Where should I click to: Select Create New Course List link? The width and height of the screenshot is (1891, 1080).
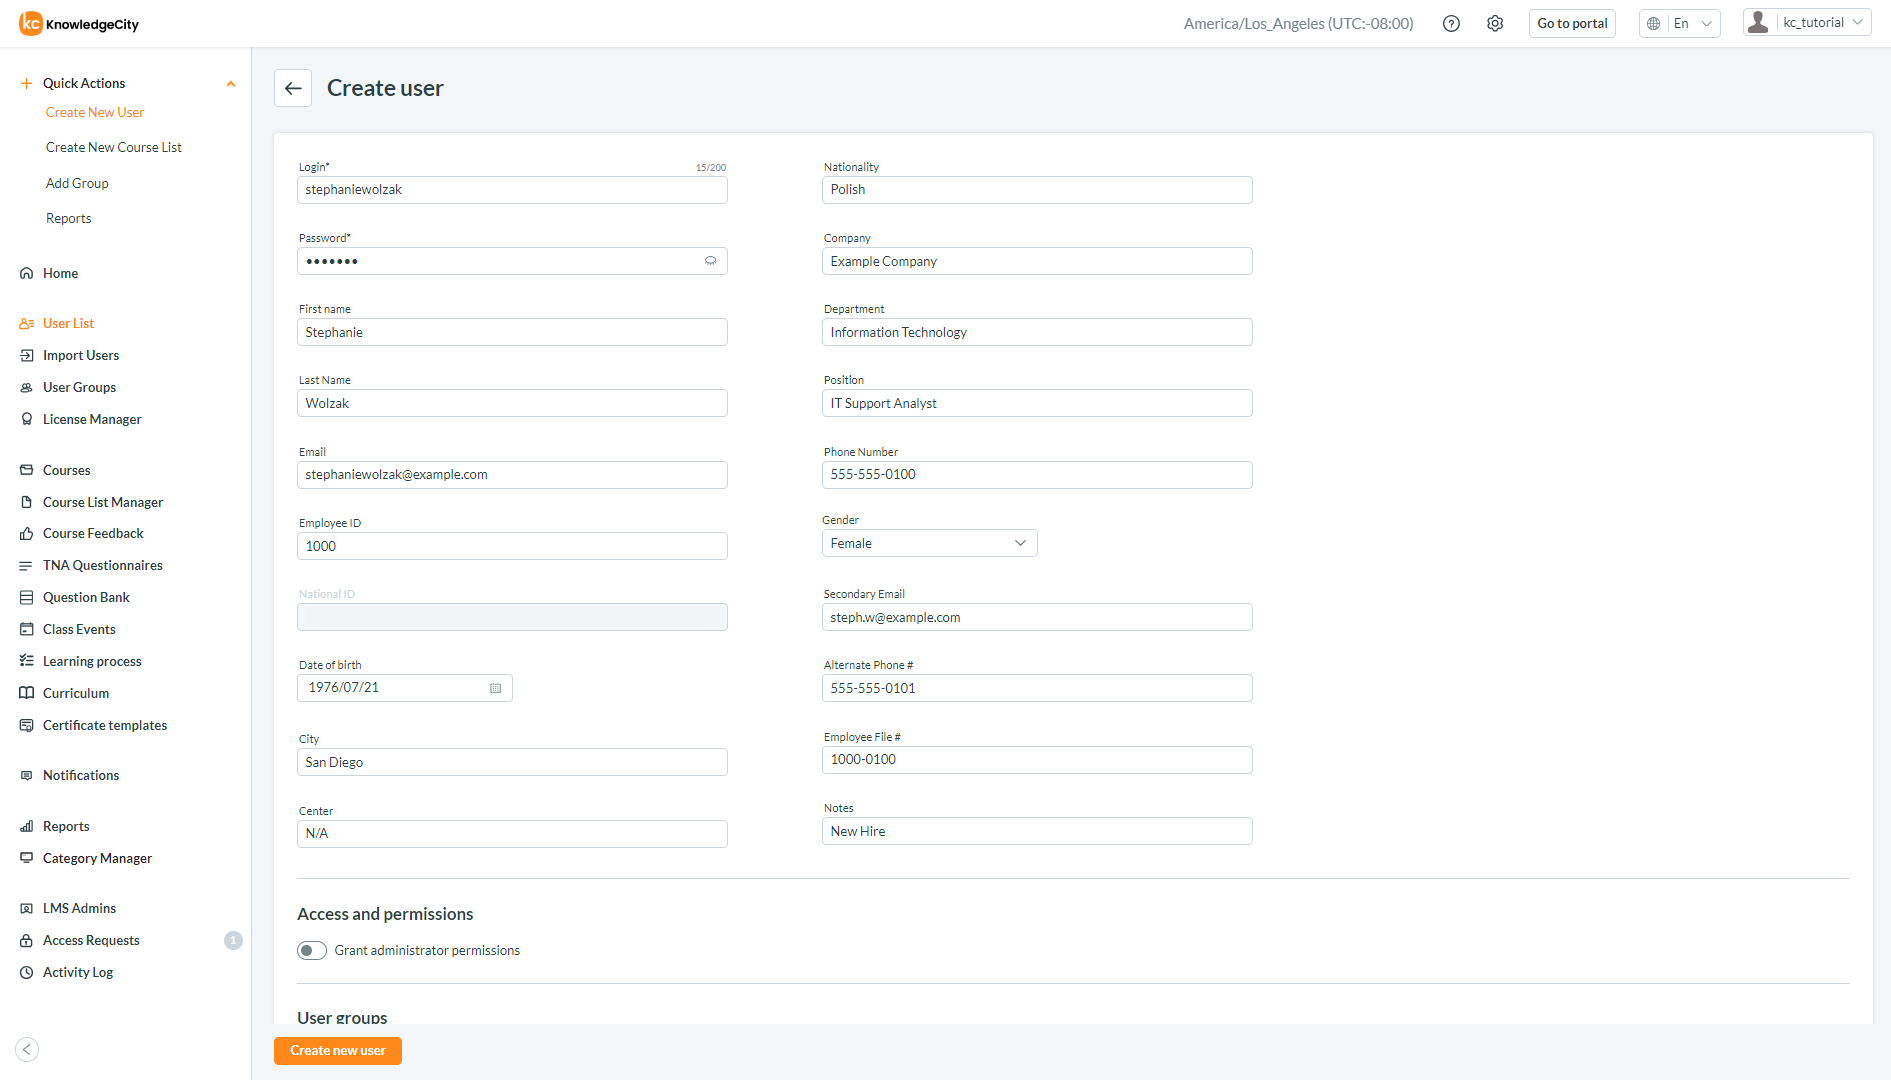pos(114,147)
